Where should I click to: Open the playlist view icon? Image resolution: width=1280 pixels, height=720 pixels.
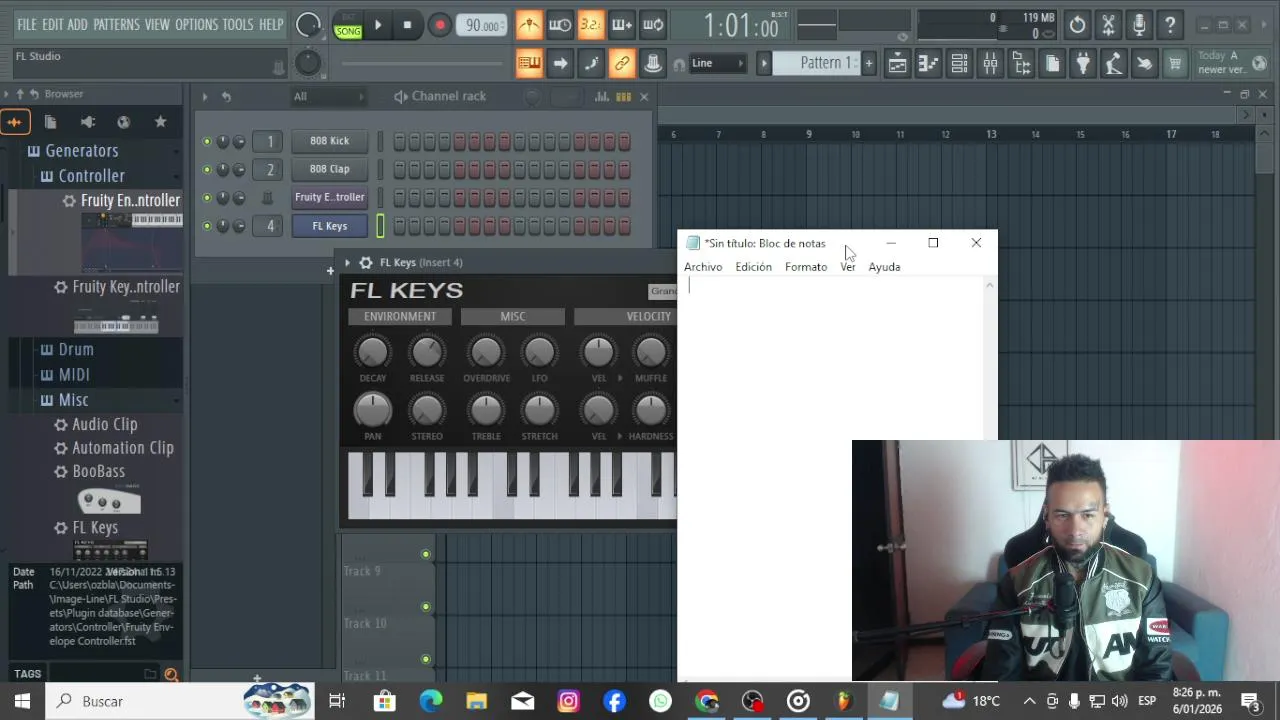click(897, 64)
